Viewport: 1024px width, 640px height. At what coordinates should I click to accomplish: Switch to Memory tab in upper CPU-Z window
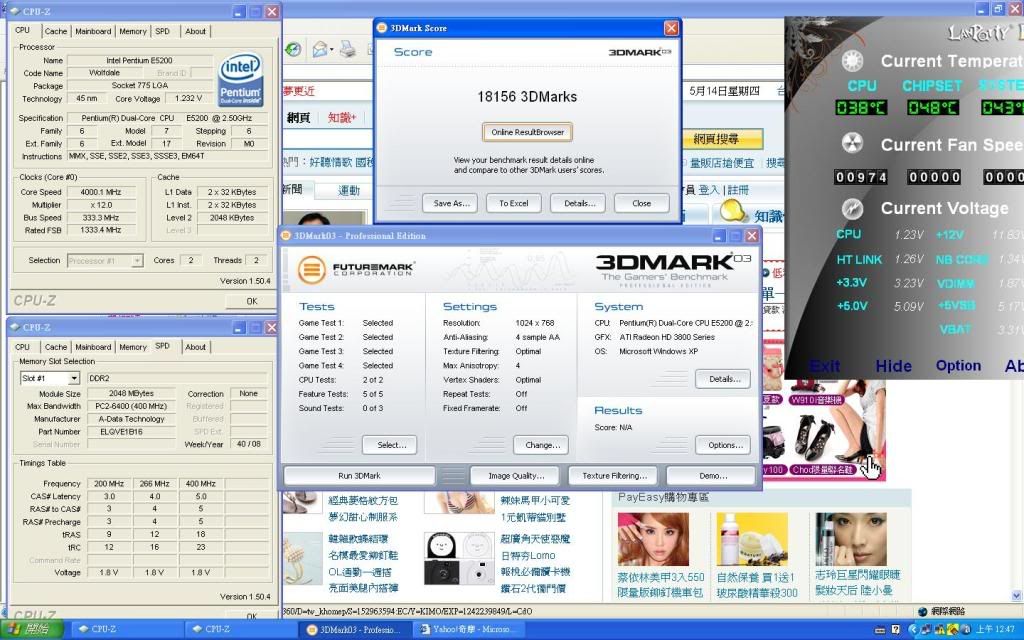[x=133, y=31]
